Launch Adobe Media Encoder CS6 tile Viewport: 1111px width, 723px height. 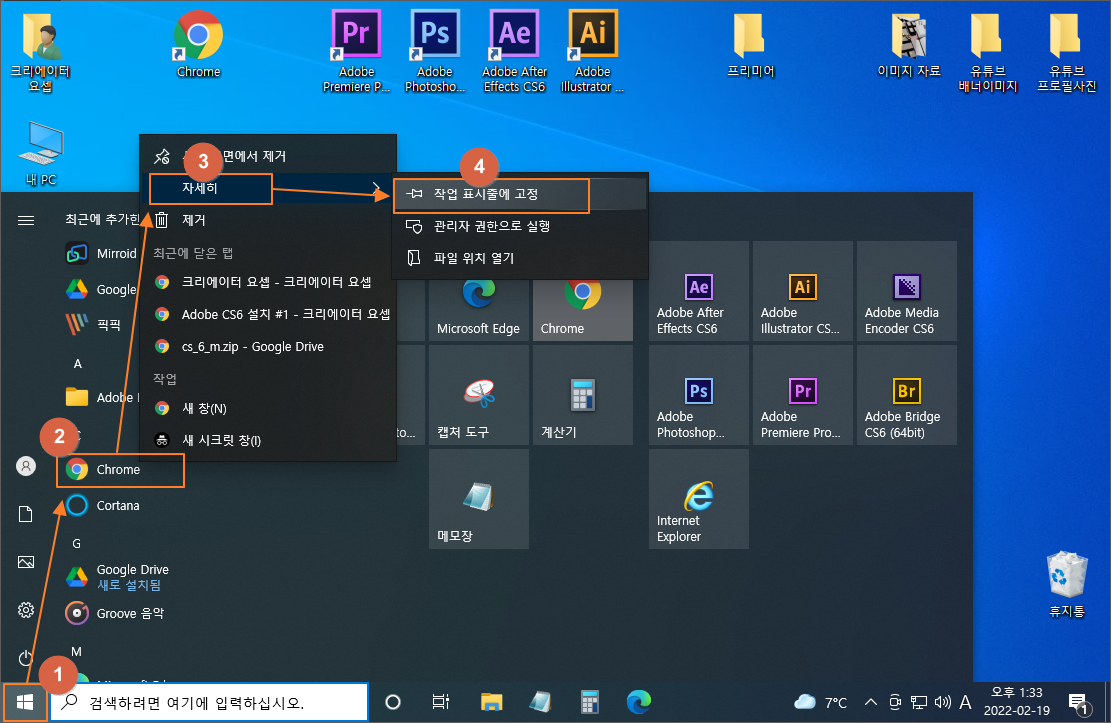click(907, 291)
